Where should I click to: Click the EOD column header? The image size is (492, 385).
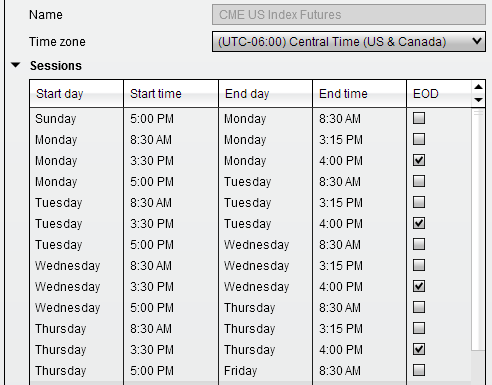tap(439, 94)
